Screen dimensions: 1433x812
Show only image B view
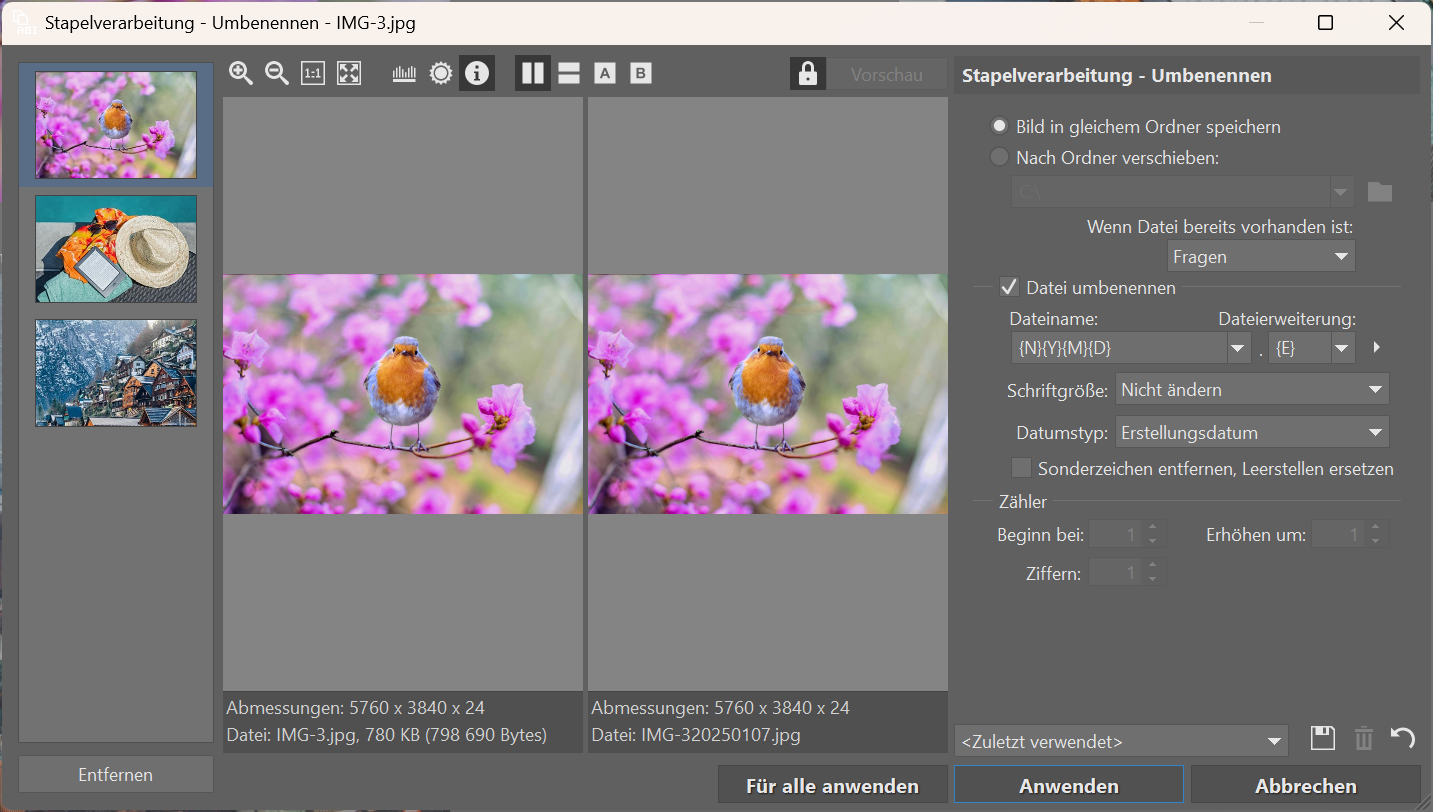(641, 73)
